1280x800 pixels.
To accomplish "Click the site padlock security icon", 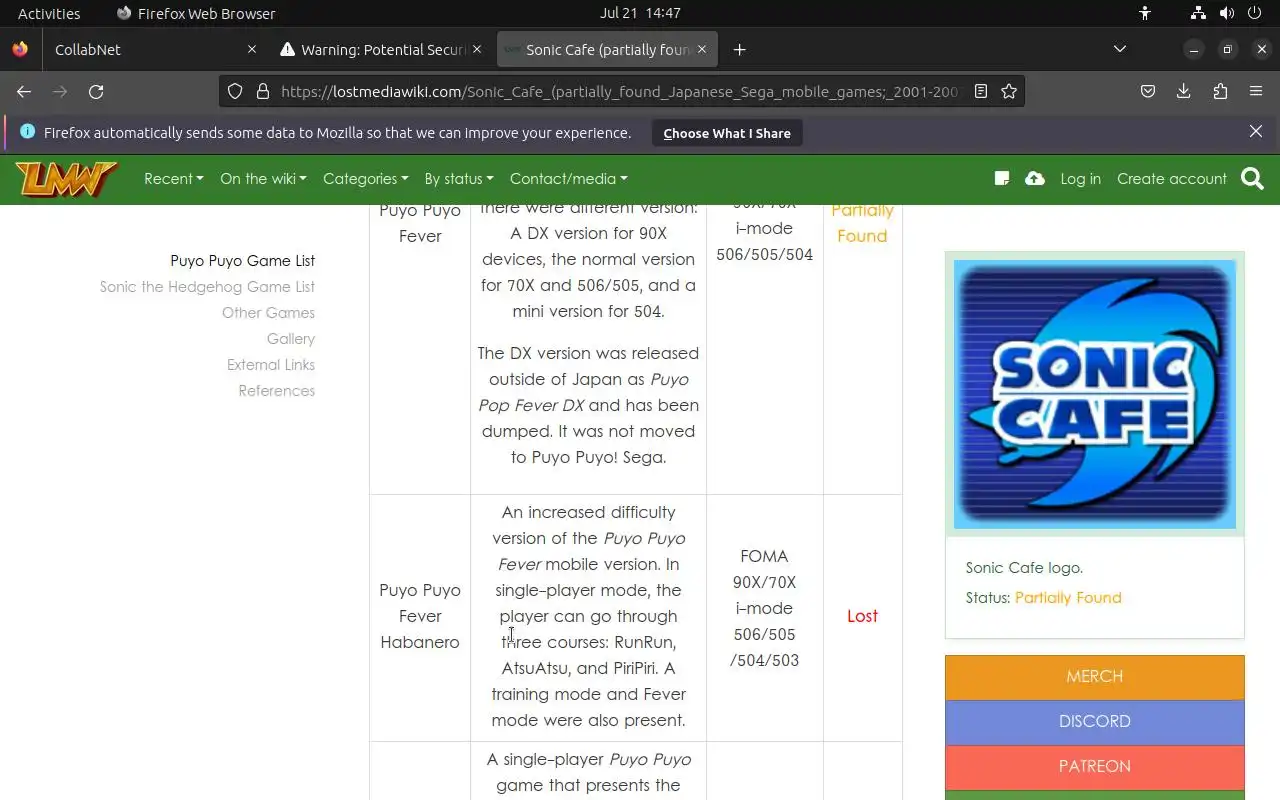I will tap(263, 91).
